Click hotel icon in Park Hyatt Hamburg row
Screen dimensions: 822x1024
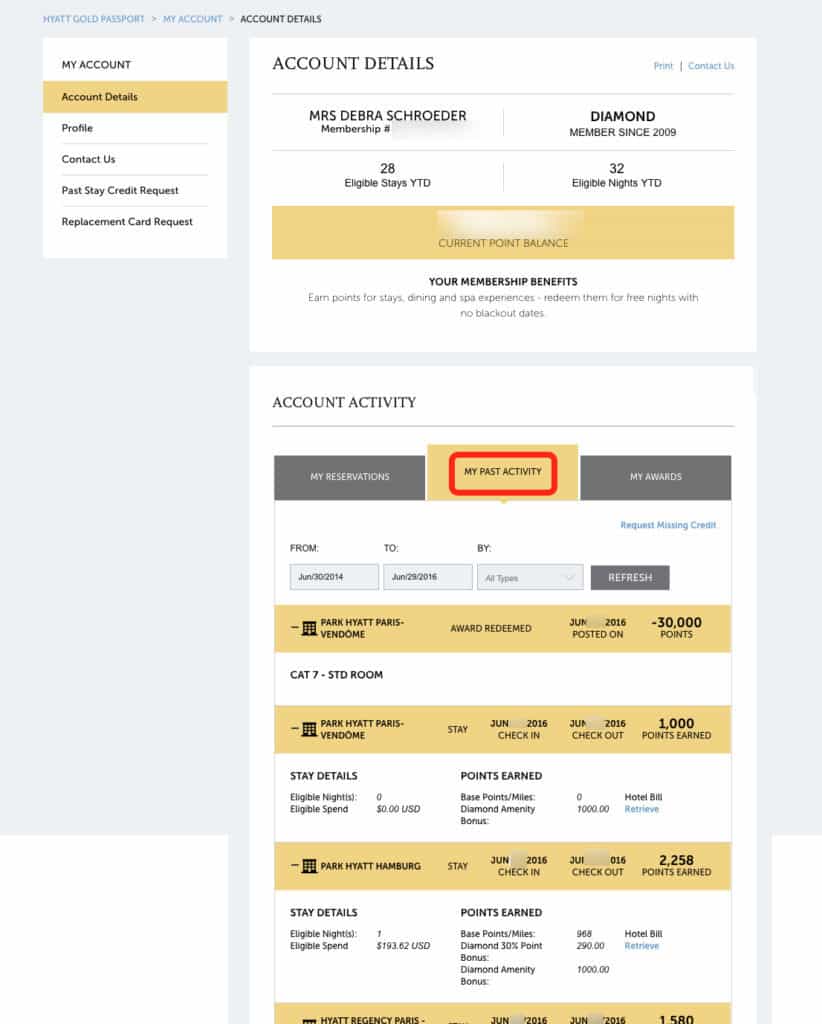click(x=309, y=866)
